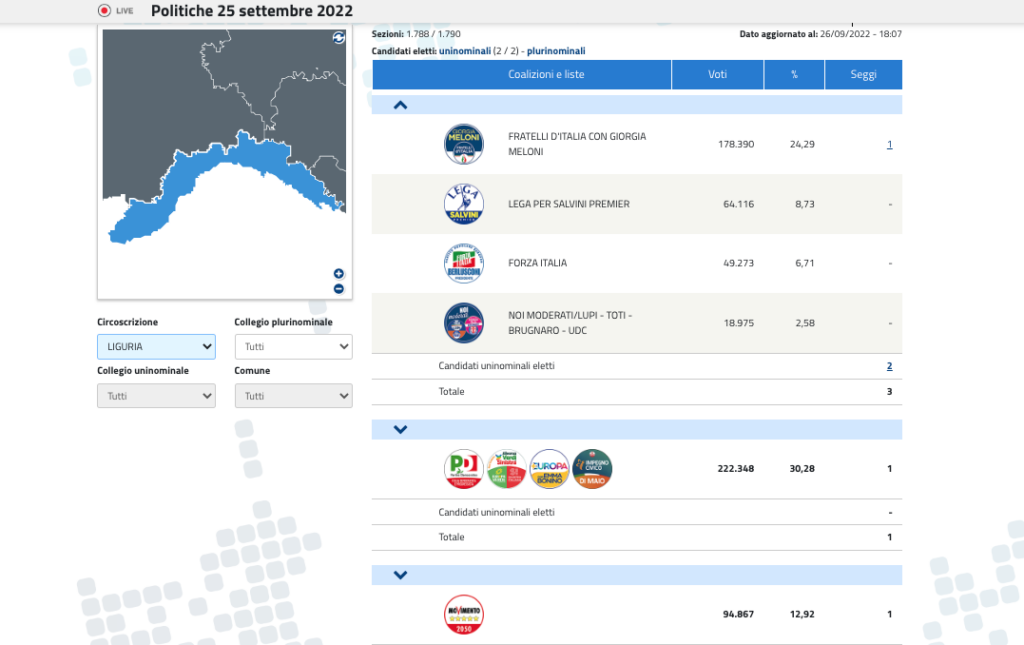Click the Politiche 25 settembre 2022 title

point(252,11)
